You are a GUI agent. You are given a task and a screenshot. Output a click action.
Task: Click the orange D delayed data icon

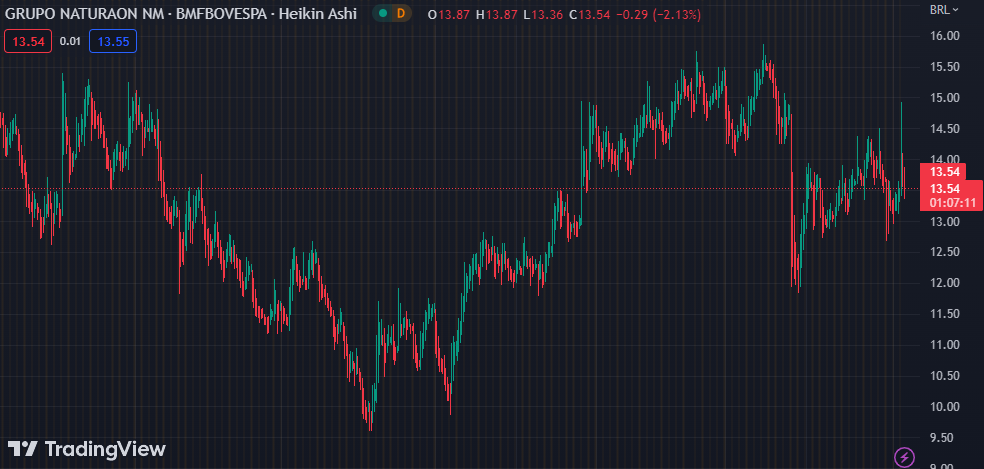coord(401,13)
